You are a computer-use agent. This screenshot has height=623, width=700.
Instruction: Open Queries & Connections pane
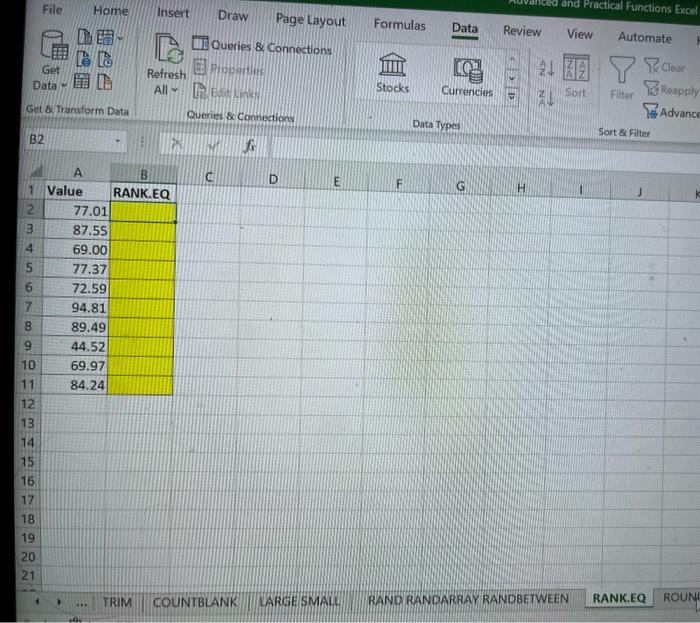(x=263, y=46)
